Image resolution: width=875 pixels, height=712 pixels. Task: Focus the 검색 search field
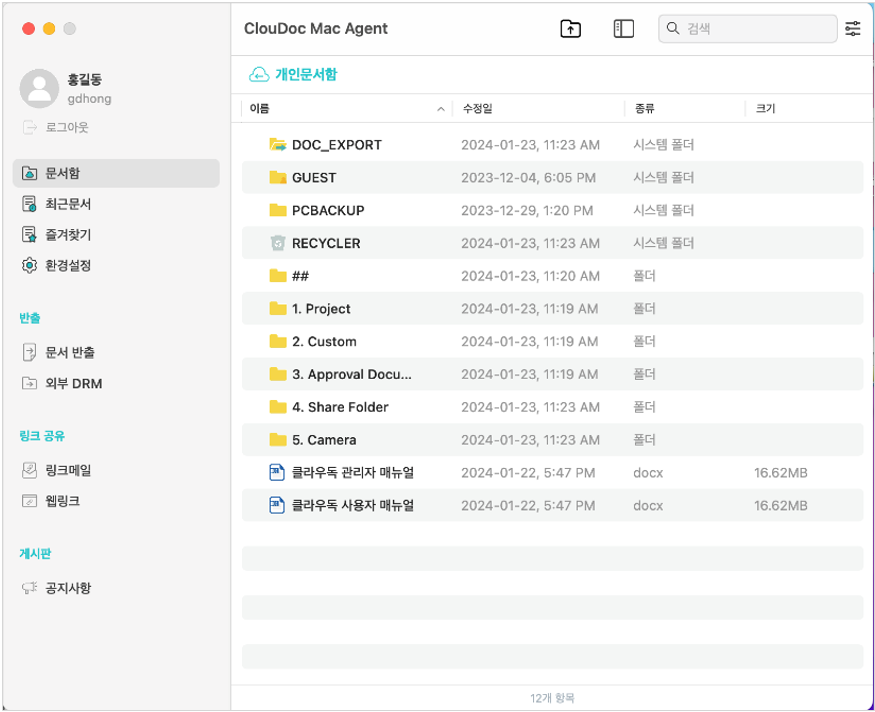(x=748, y=28)
